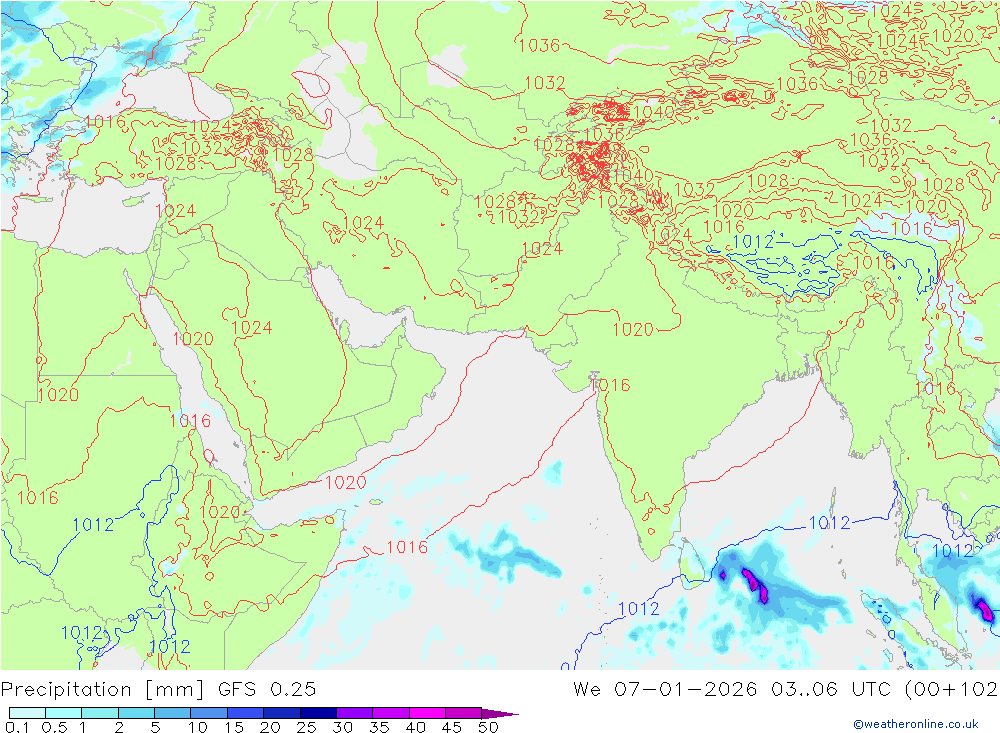Image resolution: width=1000 pixels, height=733 pixels.
Task: Click the lightest cyan 0.1–0.5 legend swatch
Action: pos(27,713)
